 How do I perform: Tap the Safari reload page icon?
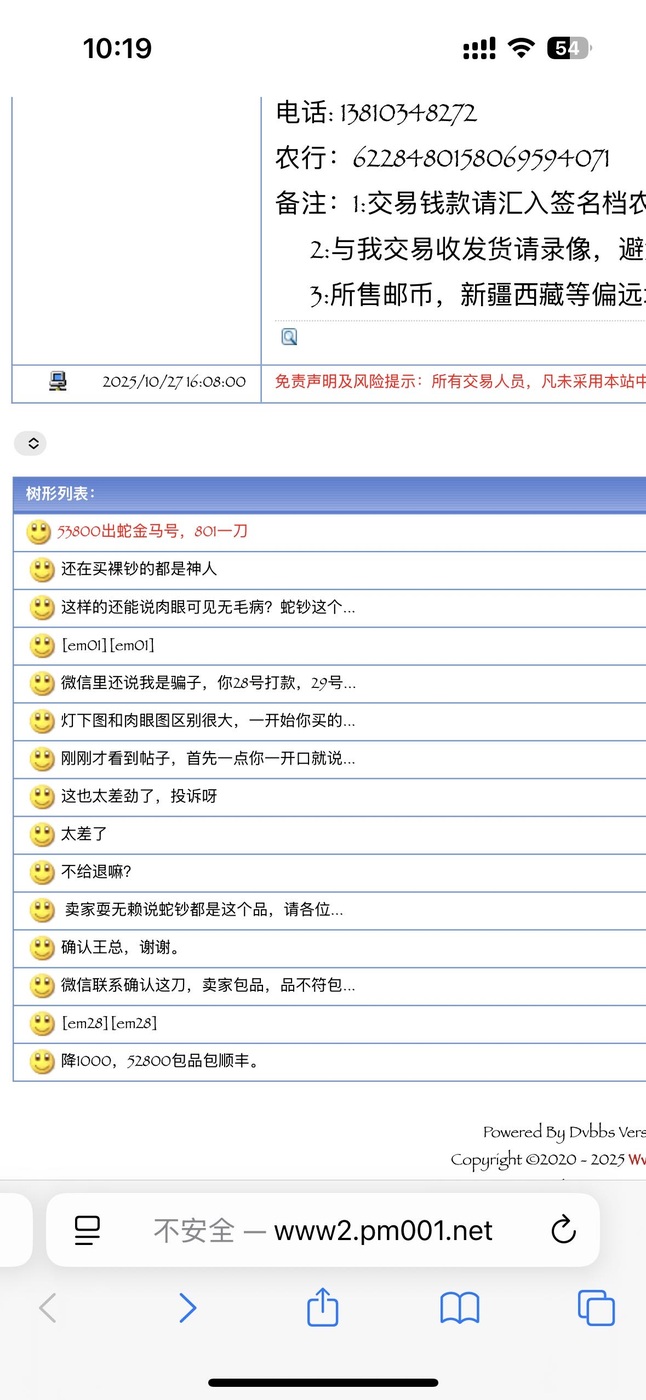pyautogui.click(x=564, y=1230)
